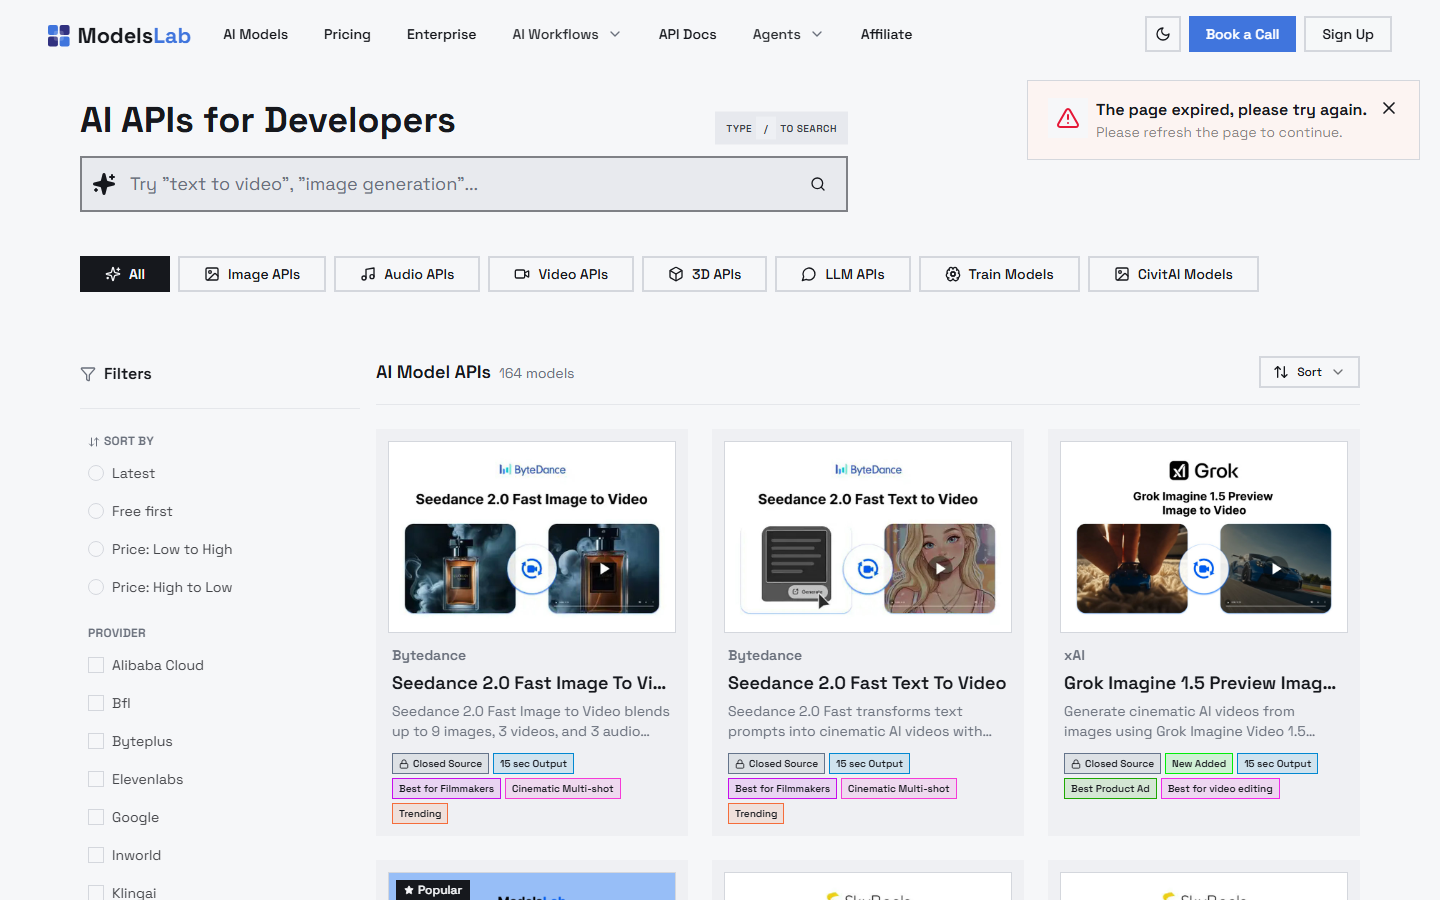The width and height of the screenshot is (1440, 900).
Task: Open the Sort dropdown
Action: 1309,372
